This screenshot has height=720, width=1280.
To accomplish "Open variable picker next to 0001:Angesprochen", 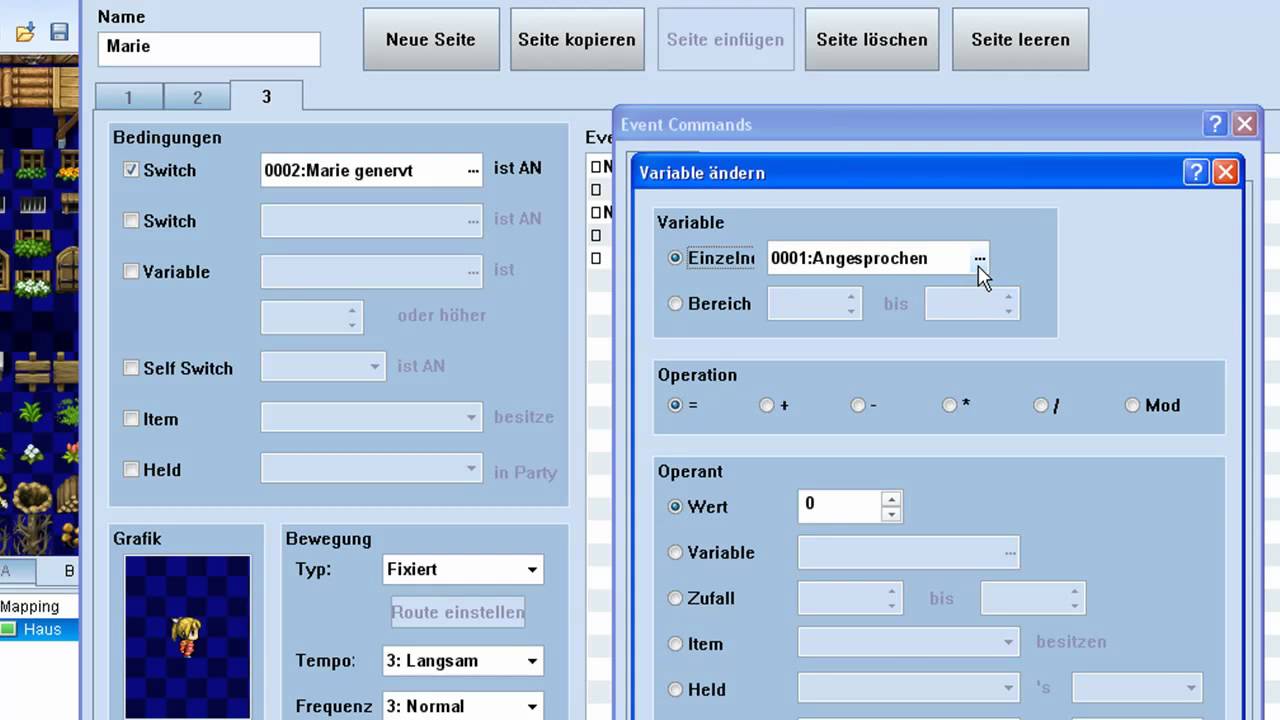I will pos(979,258).
